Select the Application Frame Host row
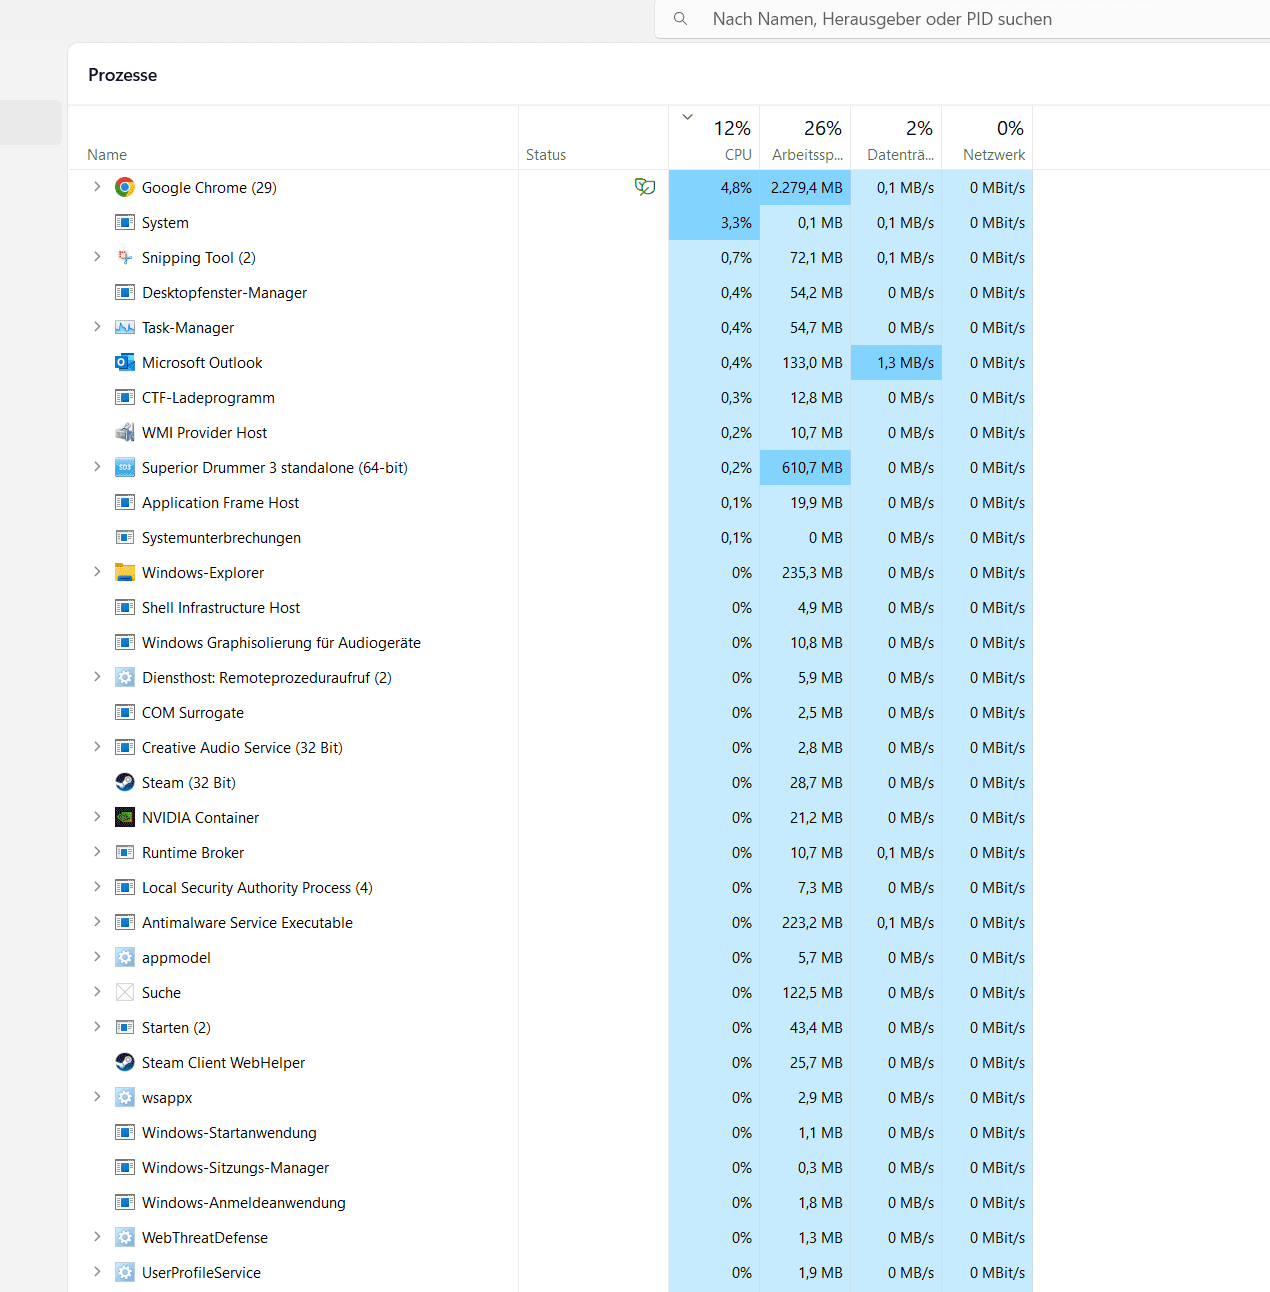This screenshot has height=1292, width=1270. click(550, 502)
